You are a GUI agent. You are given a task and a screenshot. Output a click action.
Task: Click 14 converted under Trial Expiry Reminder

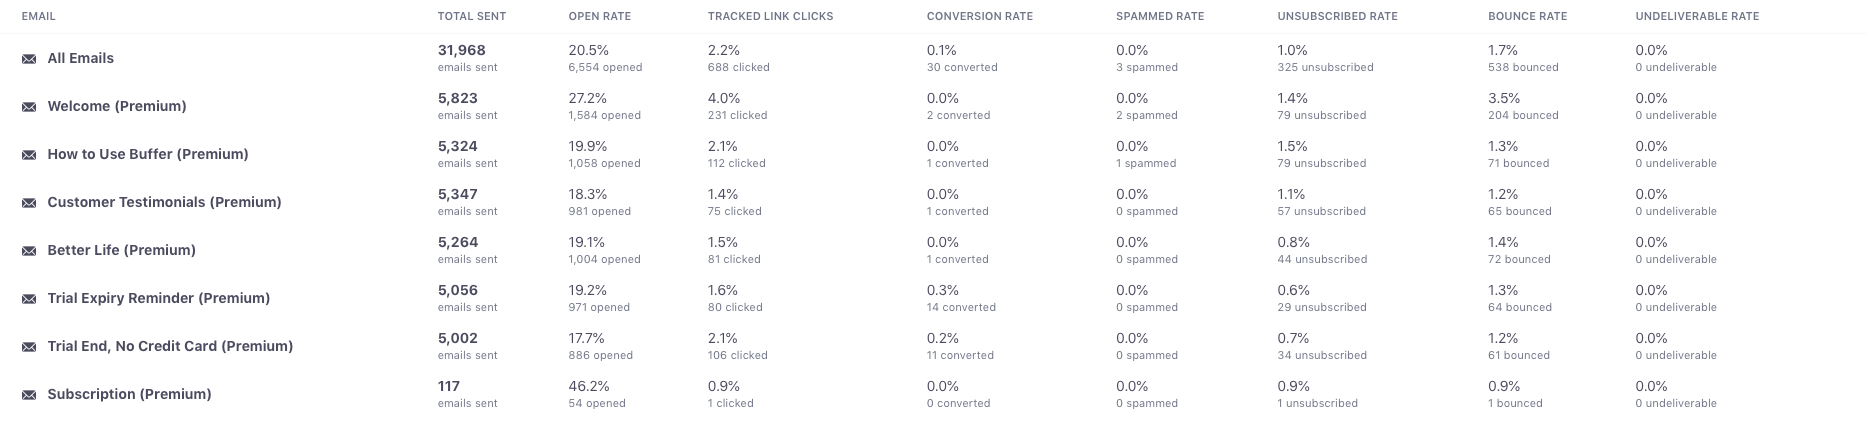pos(961,307)
